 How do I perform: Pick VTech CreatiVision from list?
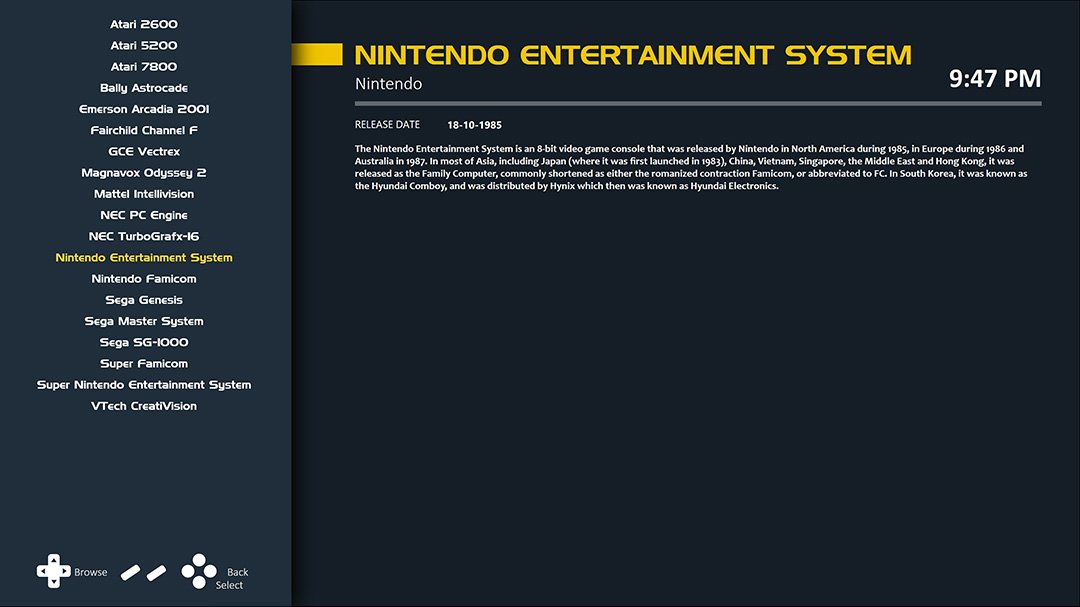tap(144, 407)
